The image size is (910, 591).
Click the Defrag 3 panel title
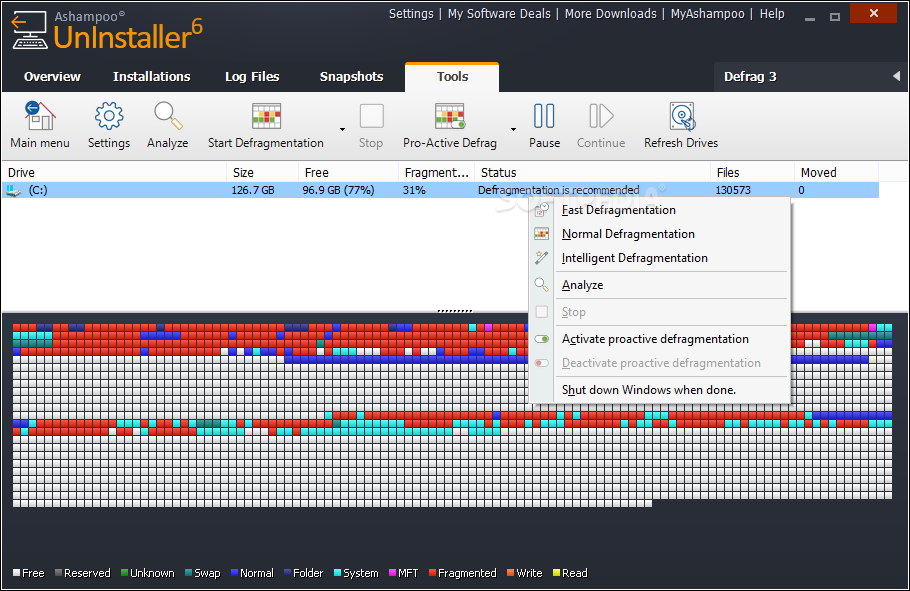pos(750,77)
